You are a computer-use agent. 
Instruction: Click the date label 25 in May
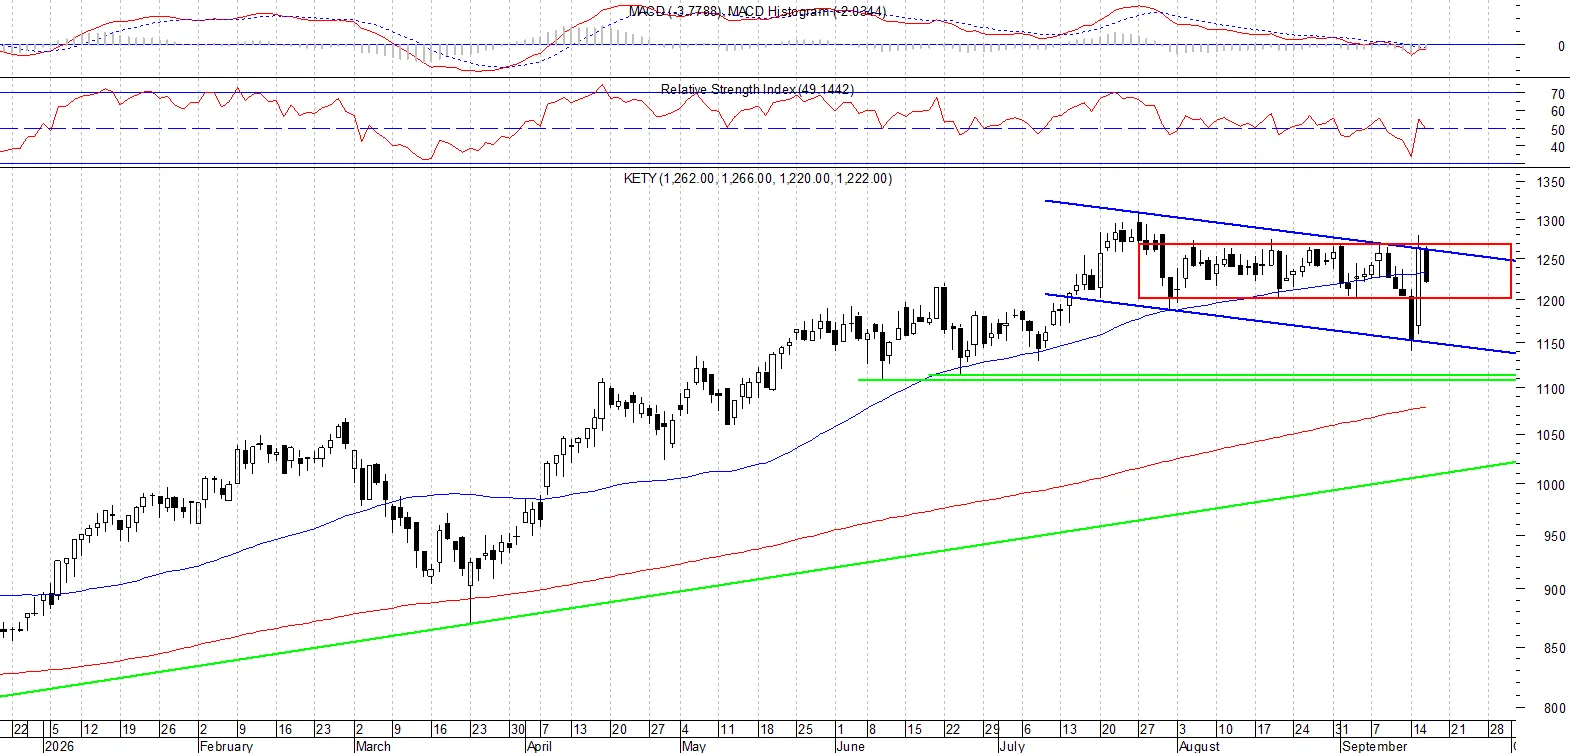point(805,730)
